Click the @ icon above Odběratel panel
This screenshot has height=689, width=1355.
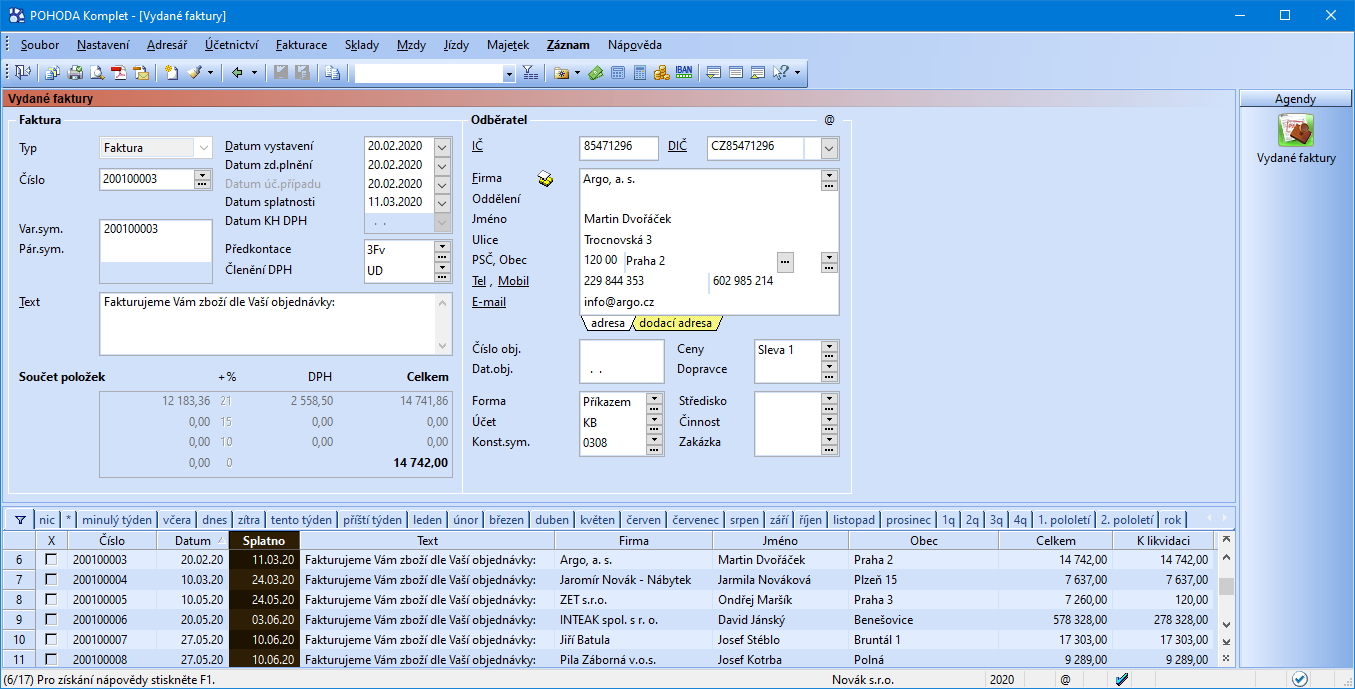[x=829, y=120]
